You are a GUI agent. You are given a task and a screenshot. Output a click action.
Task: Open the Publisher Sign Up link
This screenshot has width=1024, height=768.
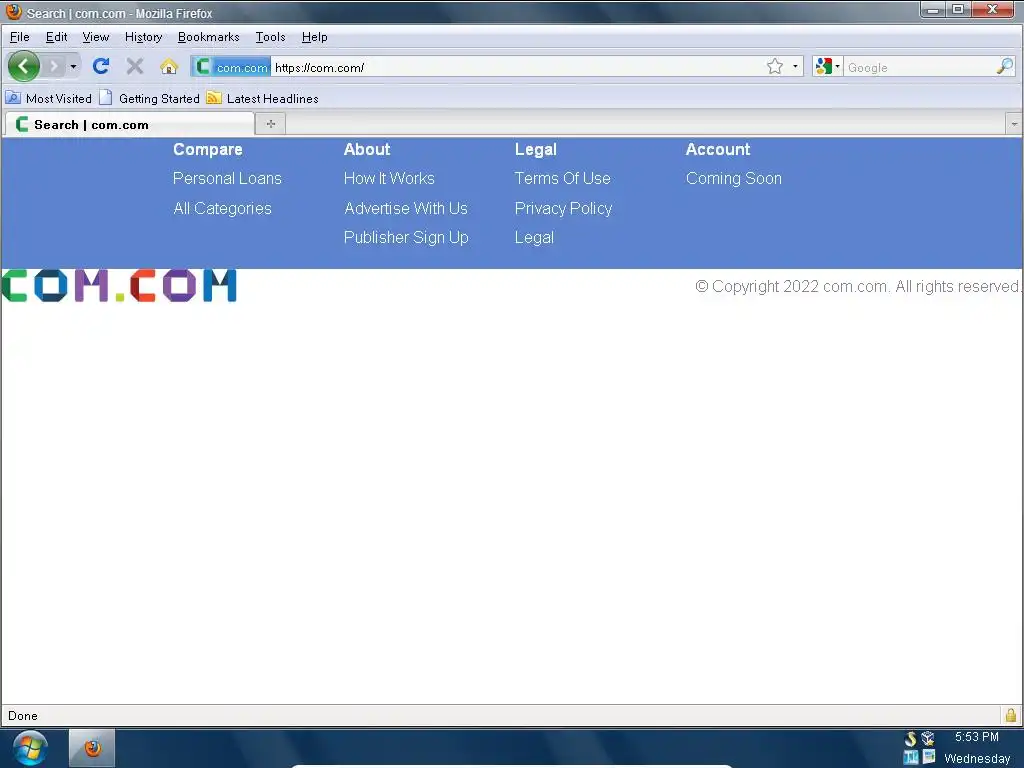pyautogui.click(x=406, y=237)
